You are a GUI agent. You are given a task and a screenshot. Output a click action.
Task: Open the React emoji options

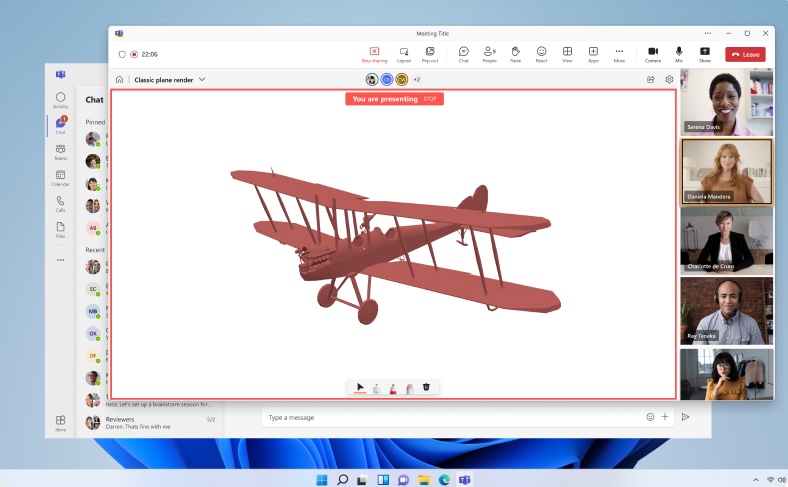[x=541, y=54]
